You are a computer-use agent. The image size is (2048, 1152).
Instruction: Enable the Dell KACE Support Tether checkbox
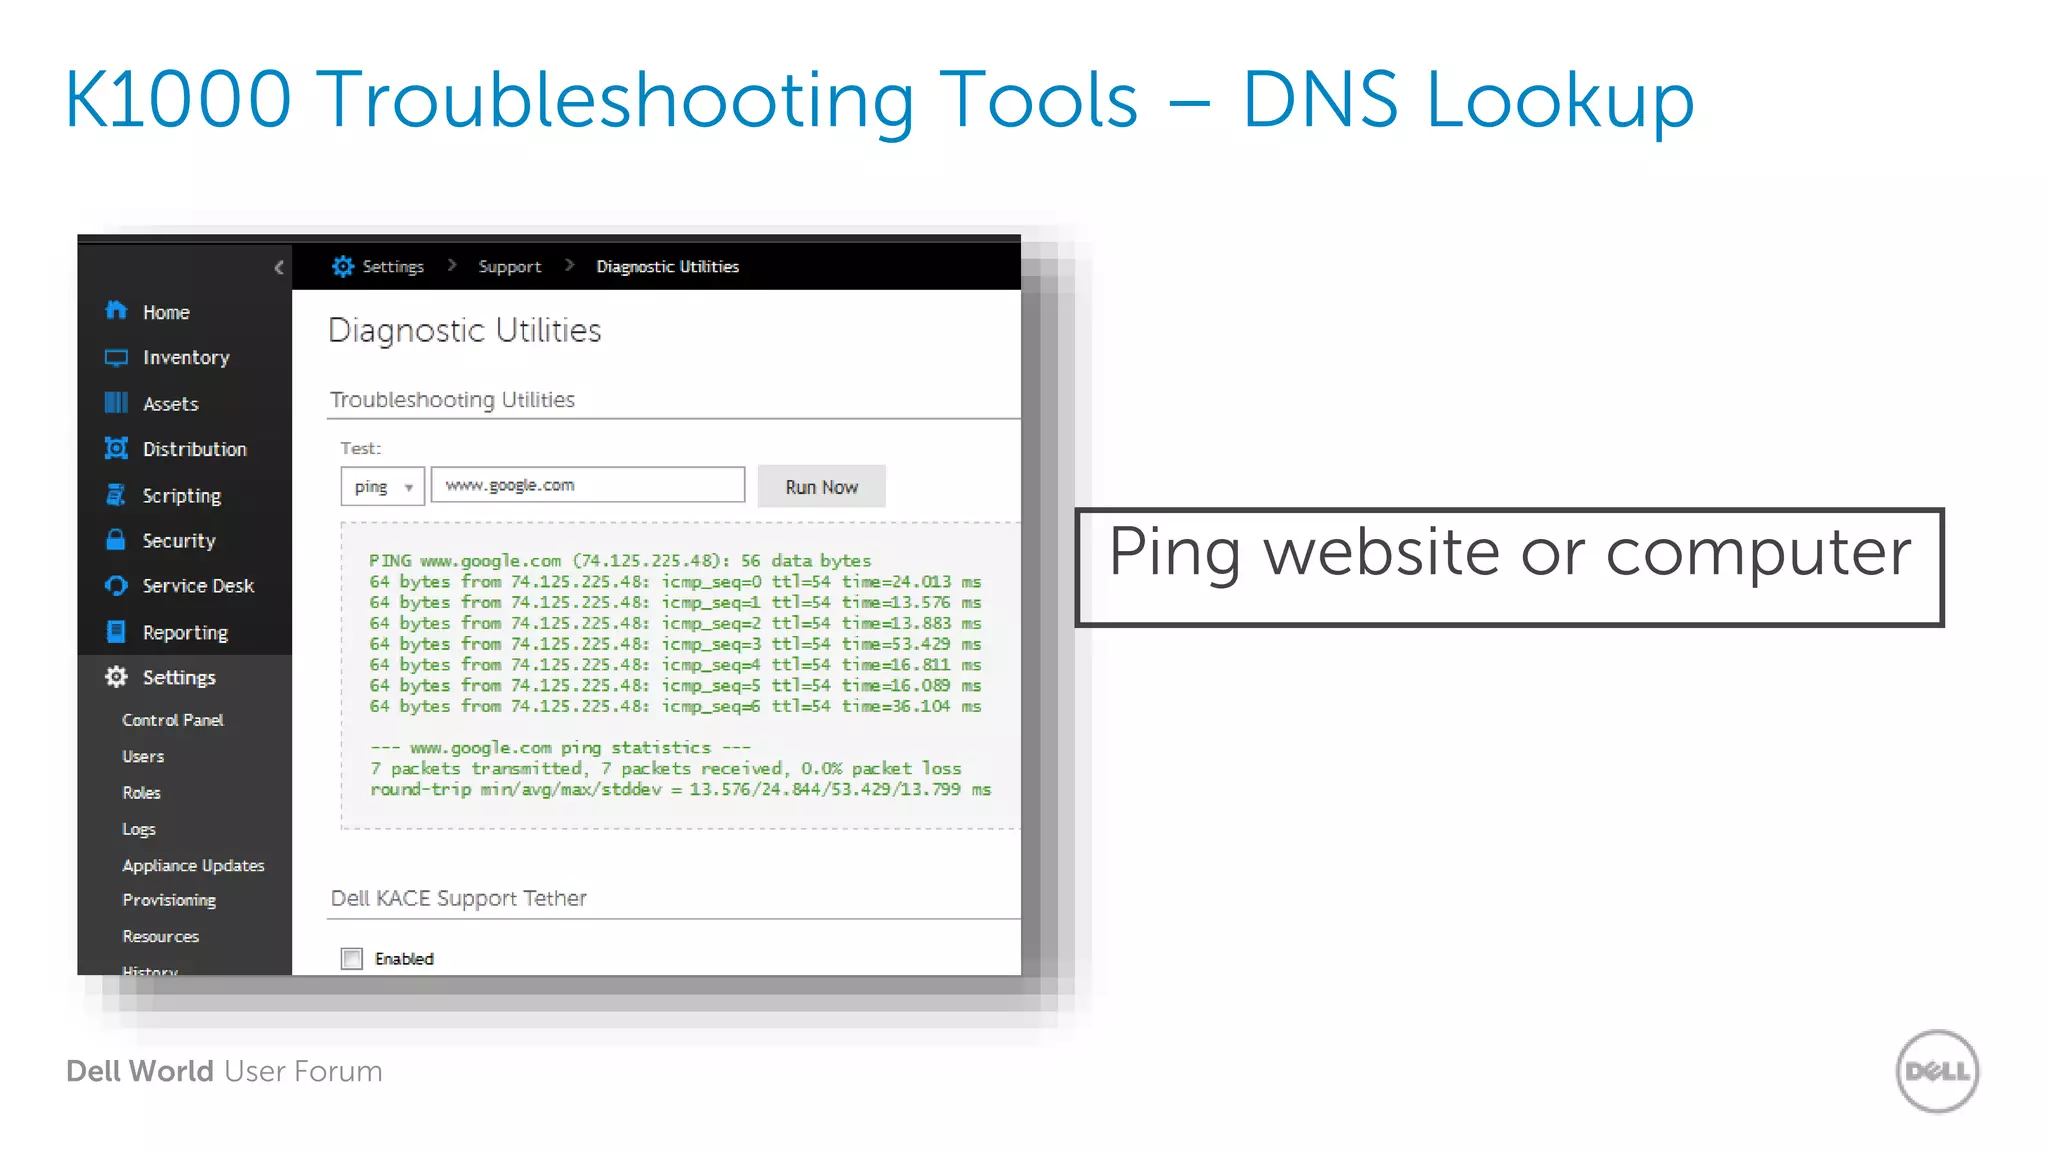point(352,959)
